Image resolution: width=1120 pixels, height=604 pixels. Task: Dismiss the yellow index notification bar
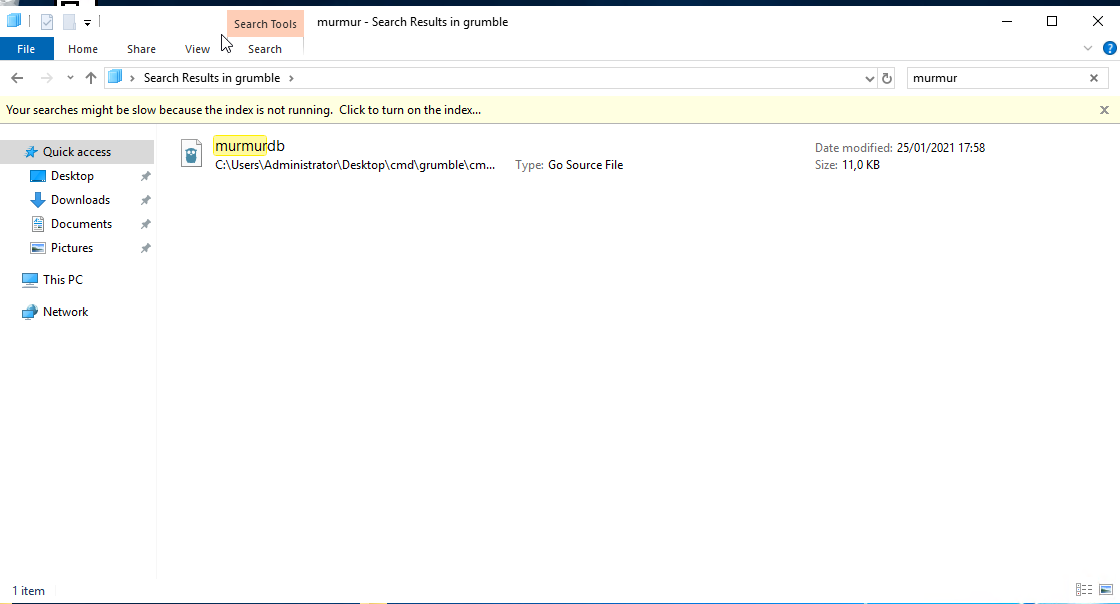click(x=1104, y=110)
